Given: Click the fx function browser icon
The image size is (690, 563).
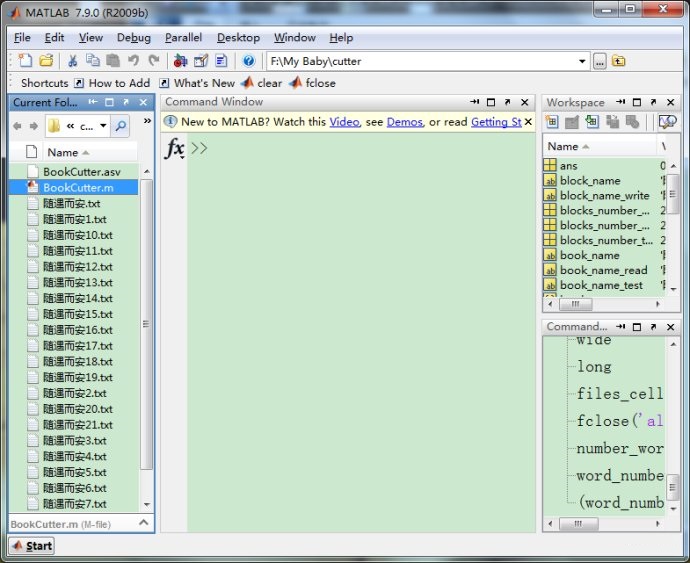Looking at the screenshot, I should click(174, 149).
